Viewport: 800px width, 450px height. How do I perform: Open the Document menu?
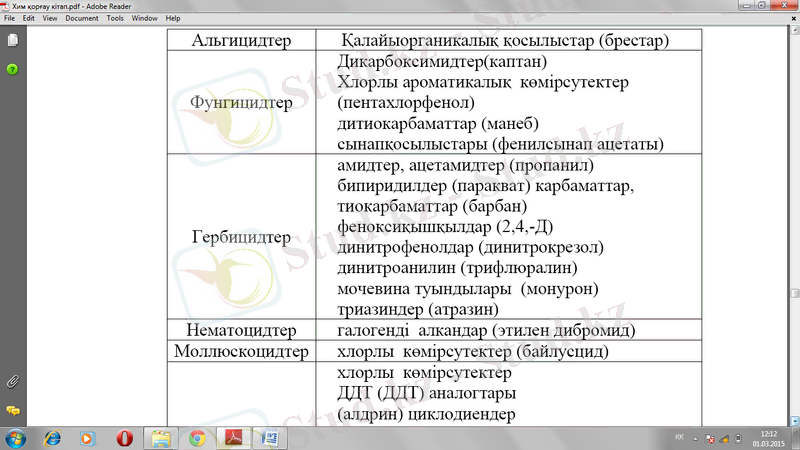coord(82,18)
